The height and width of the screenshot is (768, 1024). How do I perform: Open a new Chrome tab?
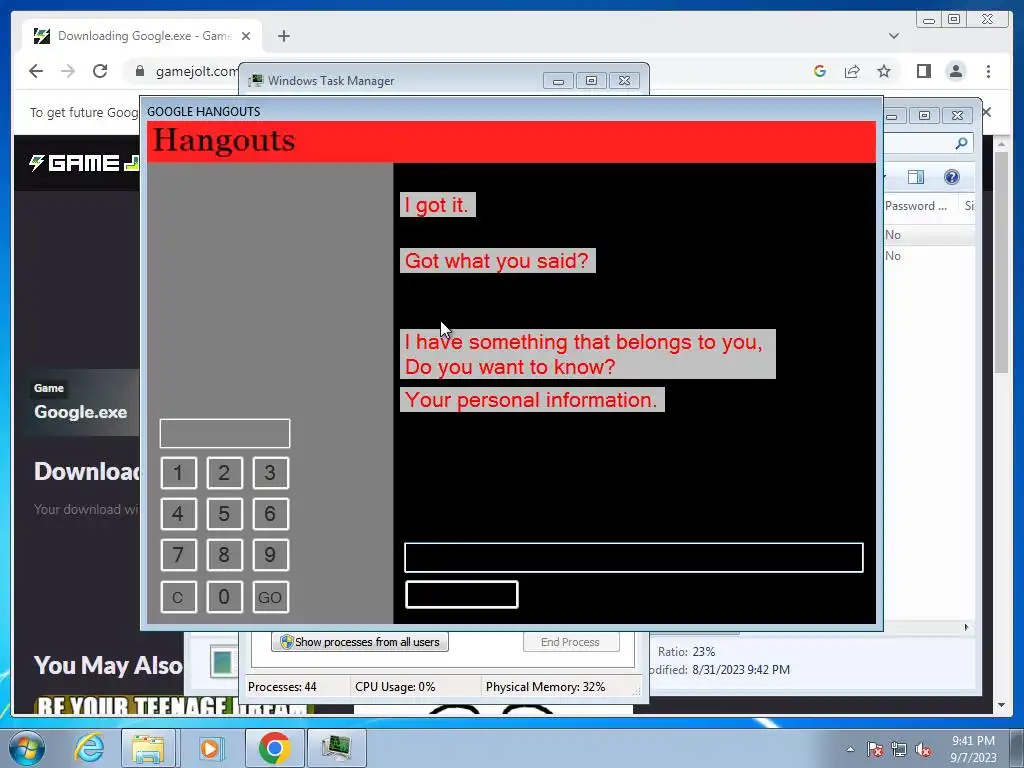point(283,36)
